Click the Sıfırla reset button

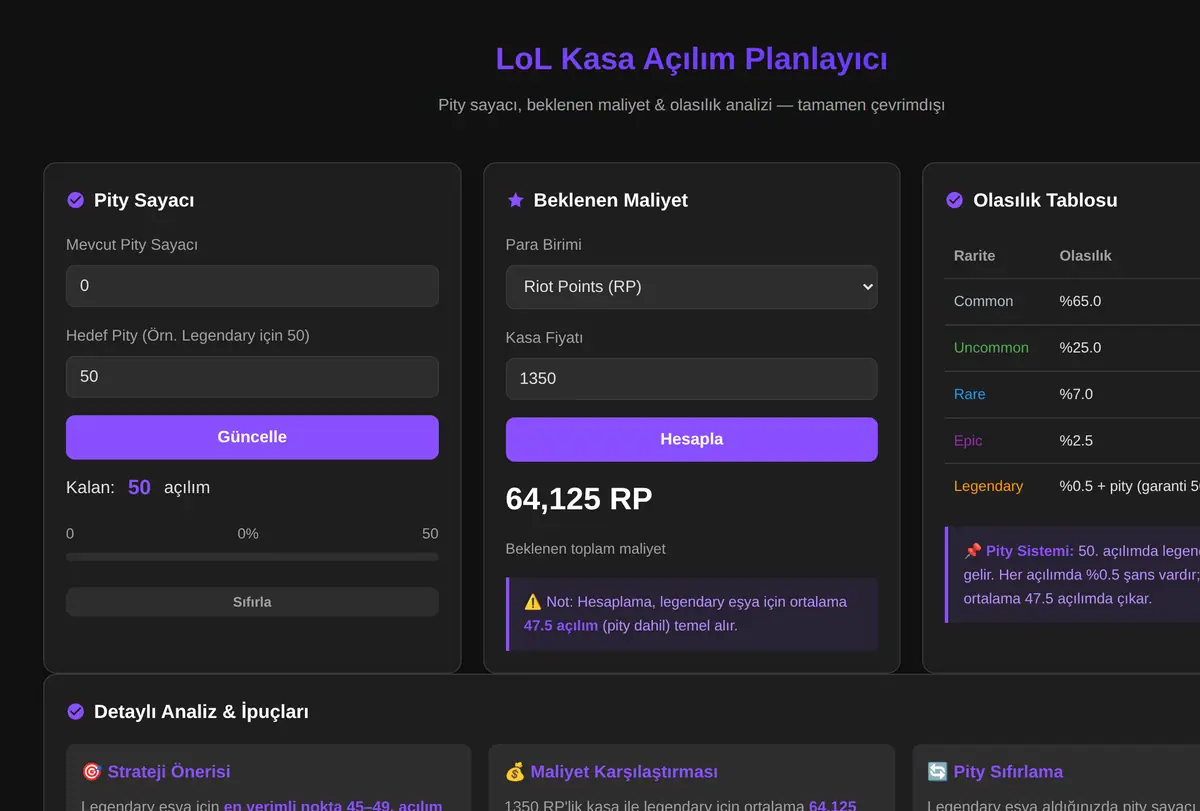(252, 602)
